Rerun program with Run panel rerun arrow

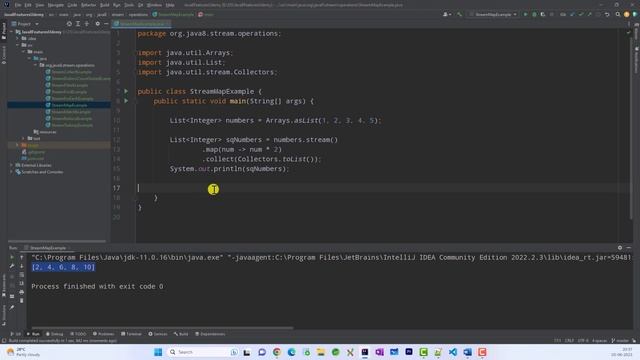point(12,257)
